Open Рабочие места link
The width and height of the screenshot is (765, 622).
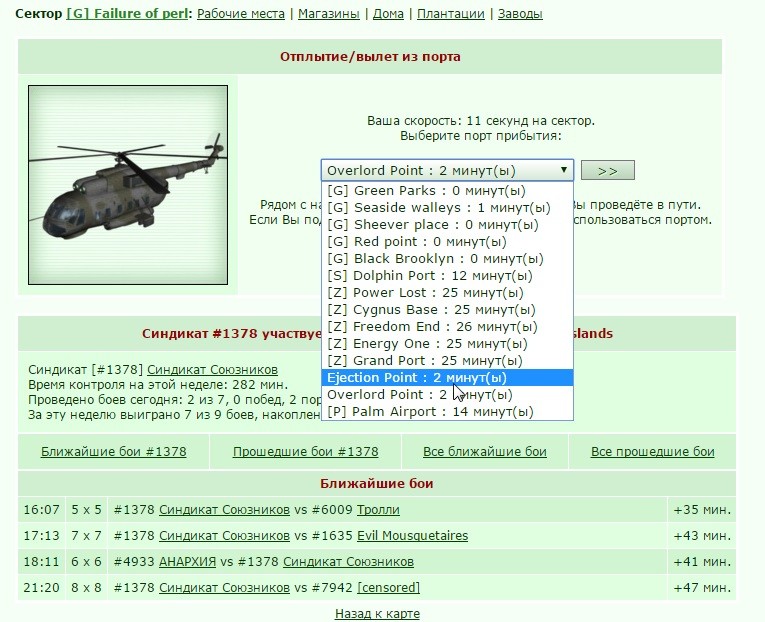[241, 14]
